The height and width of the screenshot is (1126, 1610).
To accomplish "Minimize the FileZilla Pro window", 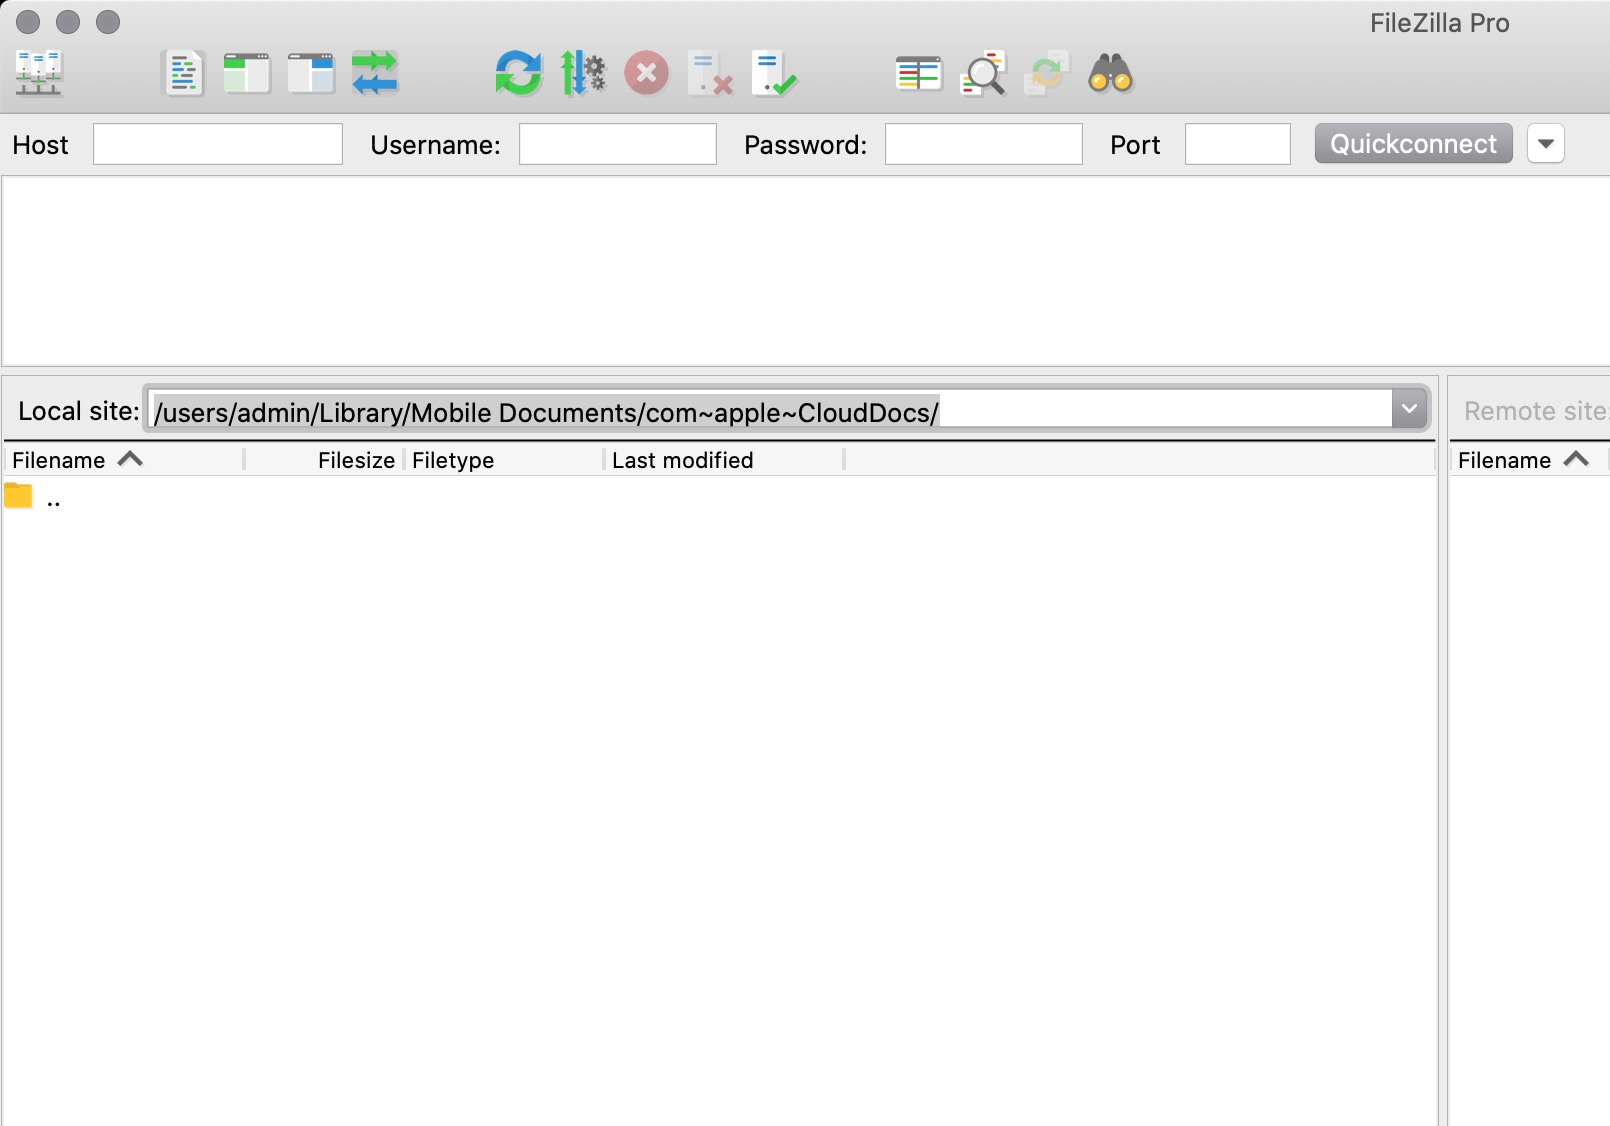I will (x=68, y=22).
